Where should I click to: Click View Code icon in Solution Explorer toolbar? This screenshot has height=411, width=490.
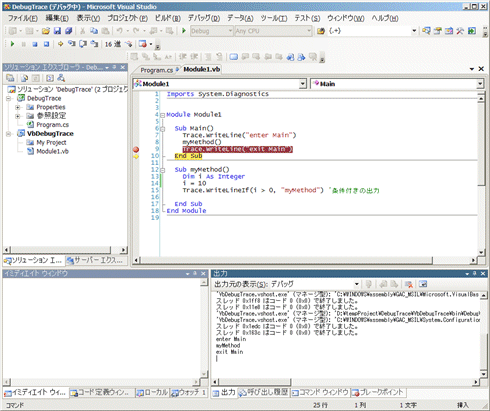click(50, 78)
